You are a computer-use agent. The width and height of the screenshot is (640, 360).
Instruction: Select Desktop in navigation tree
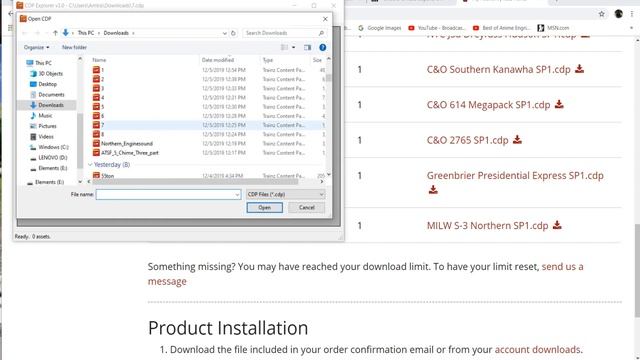[47, 84]
